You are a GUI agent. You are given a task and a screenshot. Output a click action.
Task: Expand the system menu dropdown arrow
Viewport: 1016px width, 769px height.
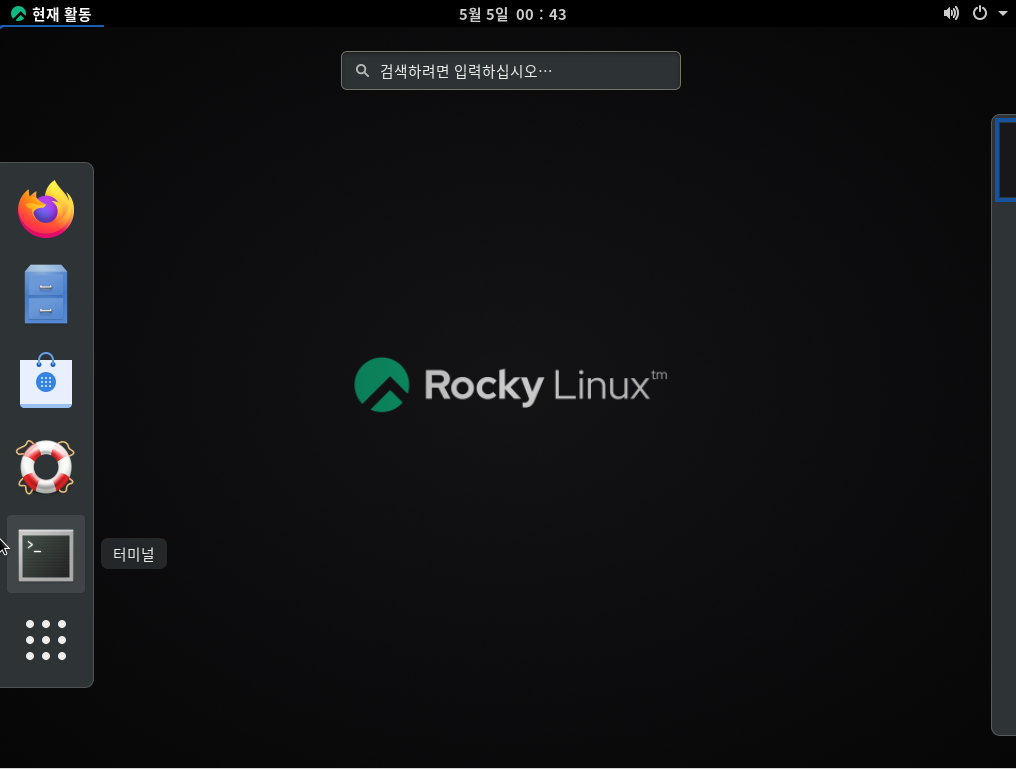tap(1003, 14)
